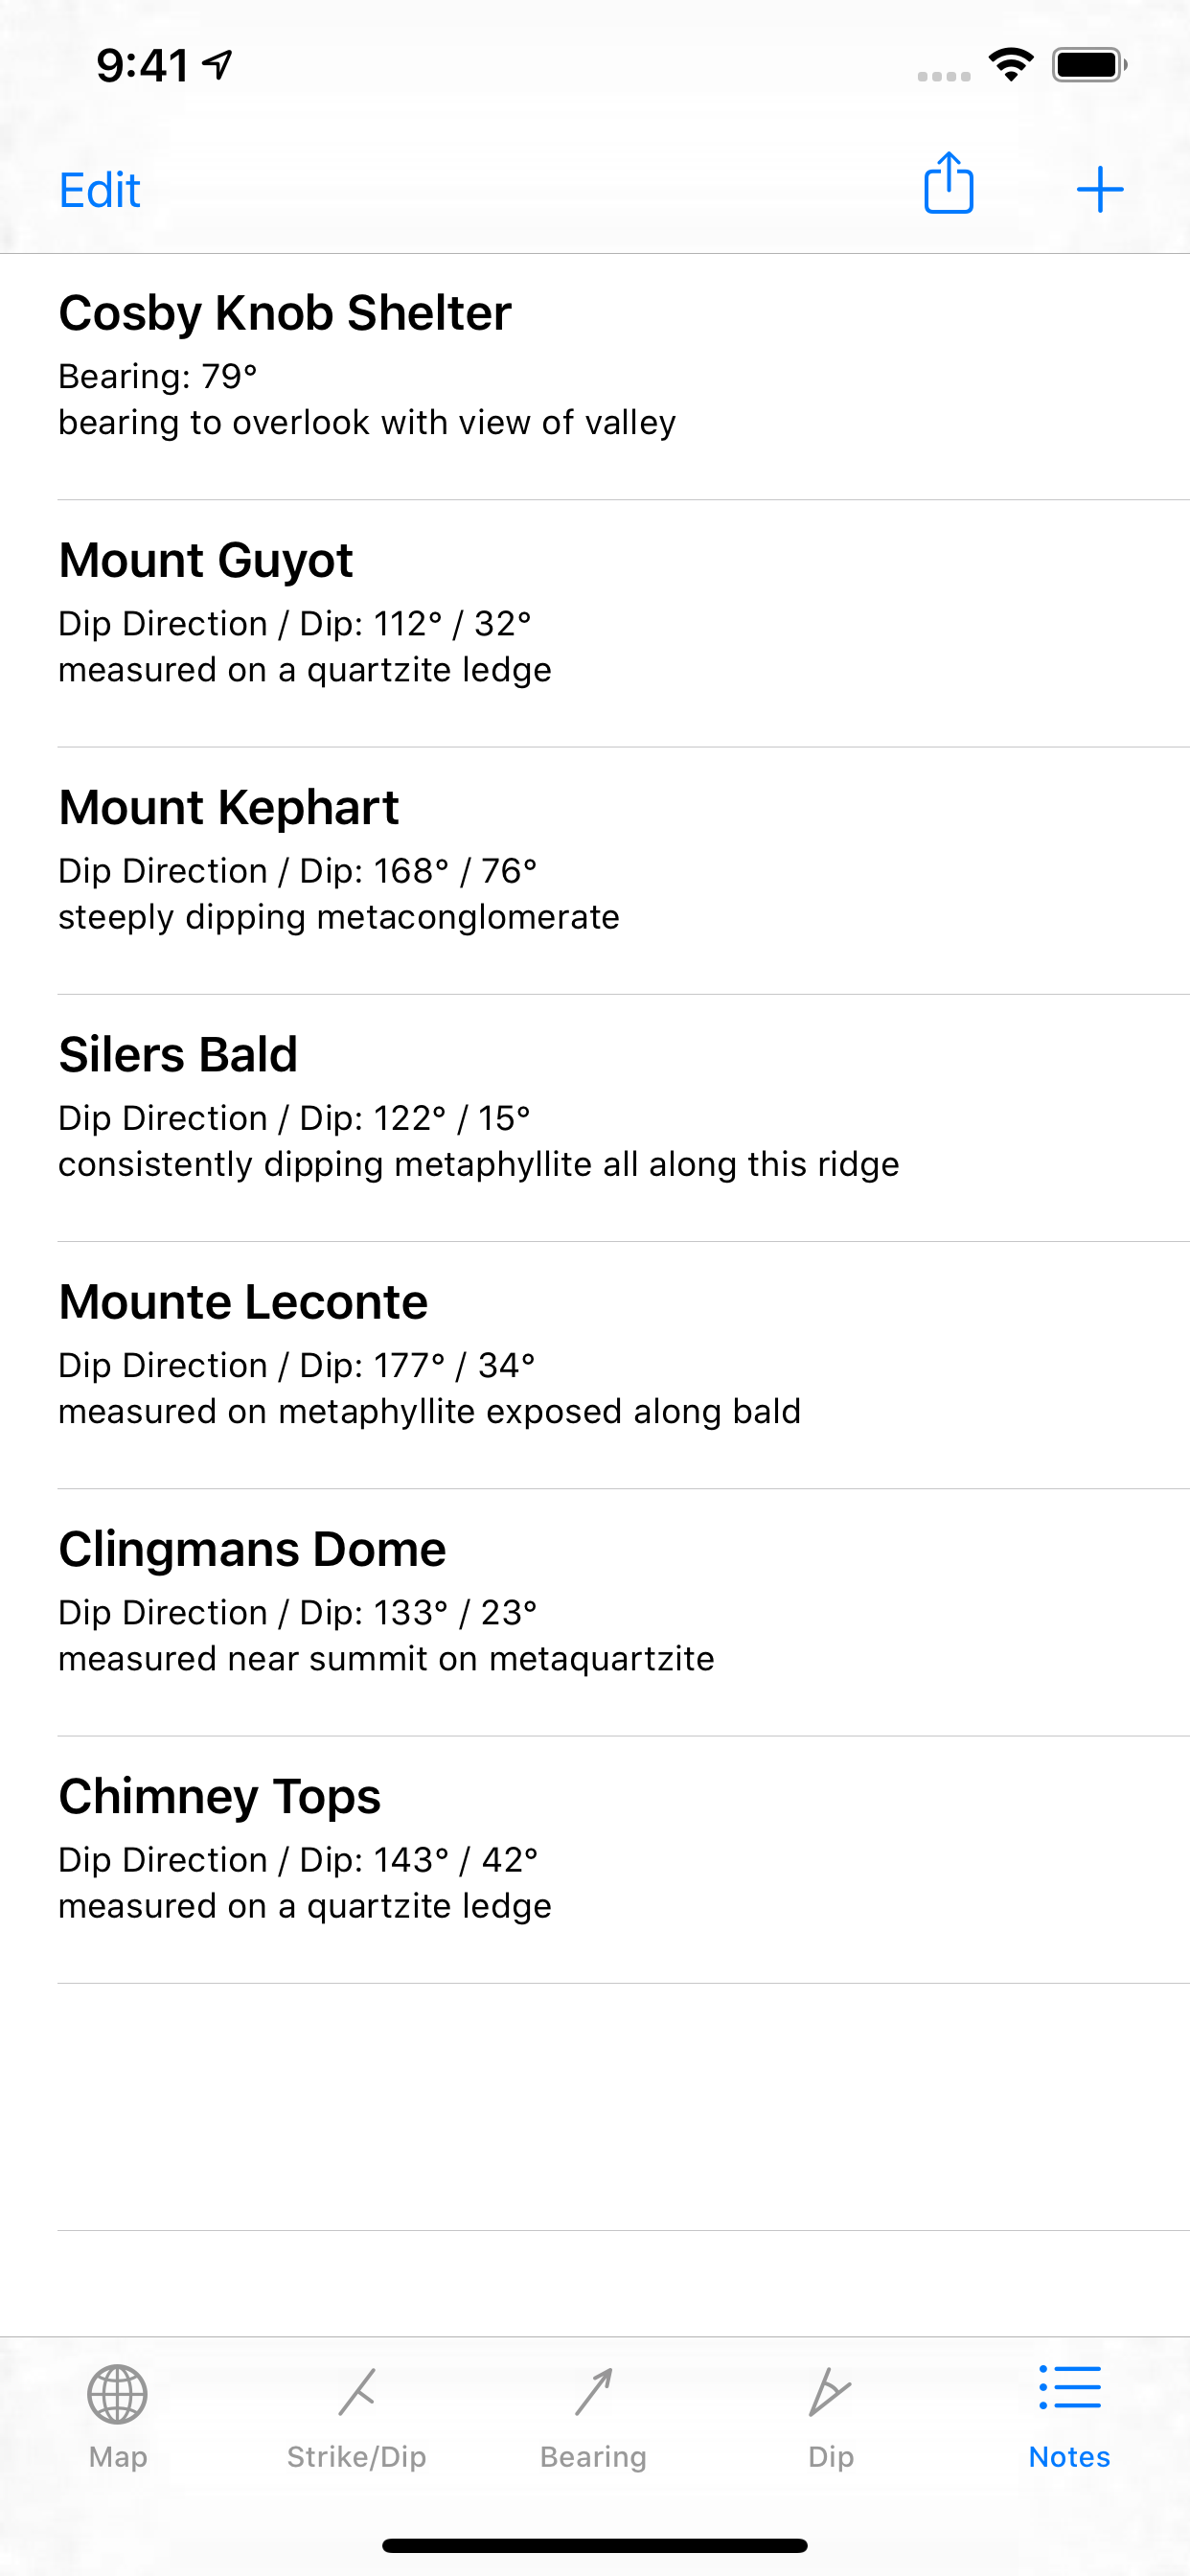Tap the Bearing arrow icon
This screenshot has height=2576, width=1190.
pyautogui.click(x=594, y=2392)
